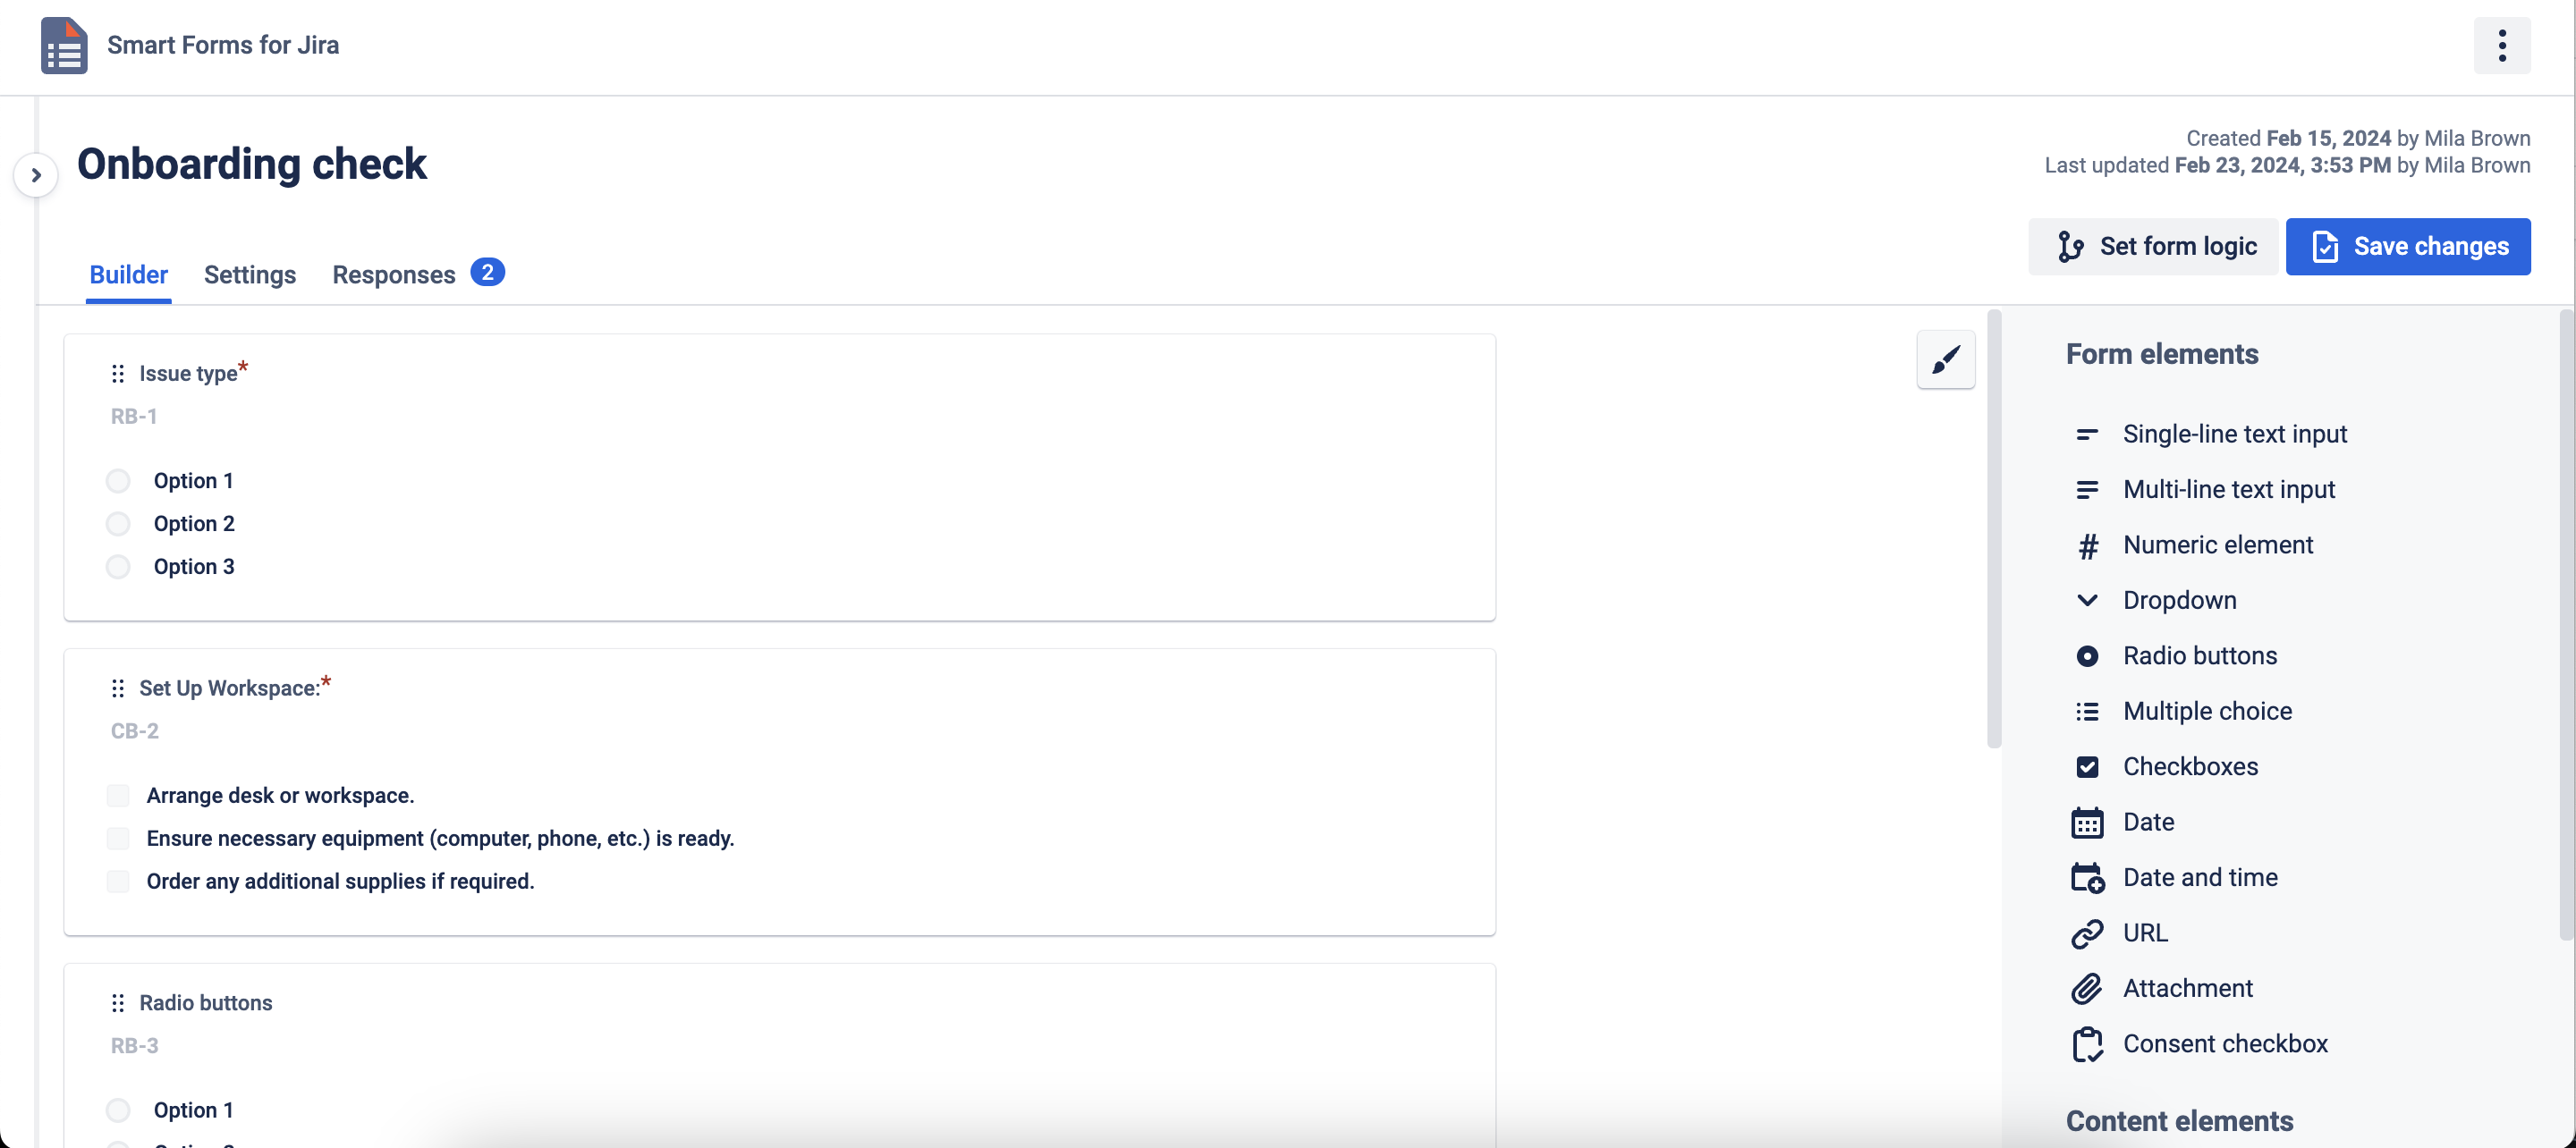2576x1148 pixels.
Task: Open the three-dot more options menu
Action: [x=2501, y=46]
